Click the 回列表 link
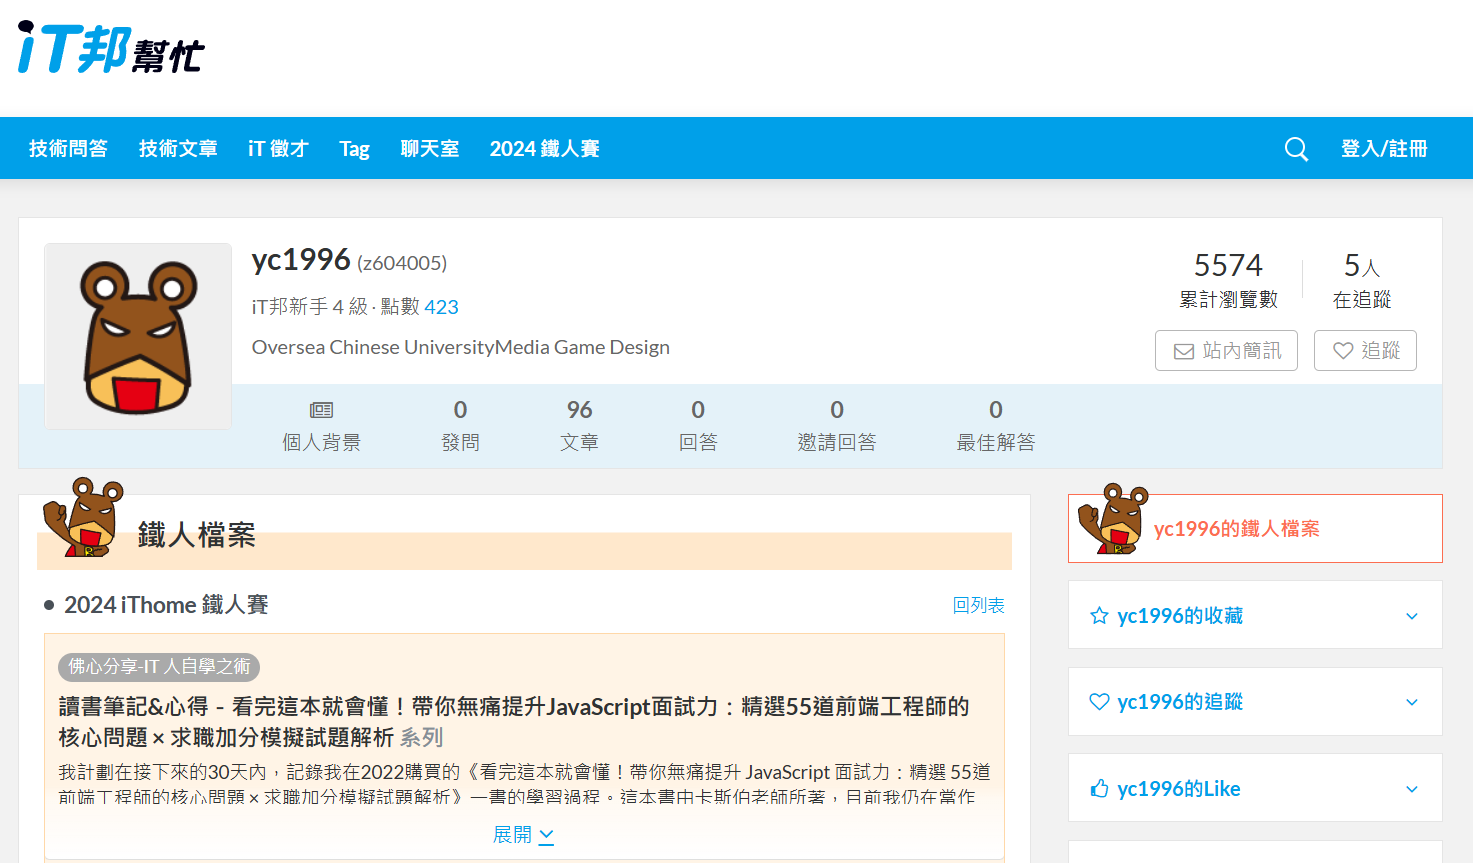The image size is (1473, 863). [979, 605]
